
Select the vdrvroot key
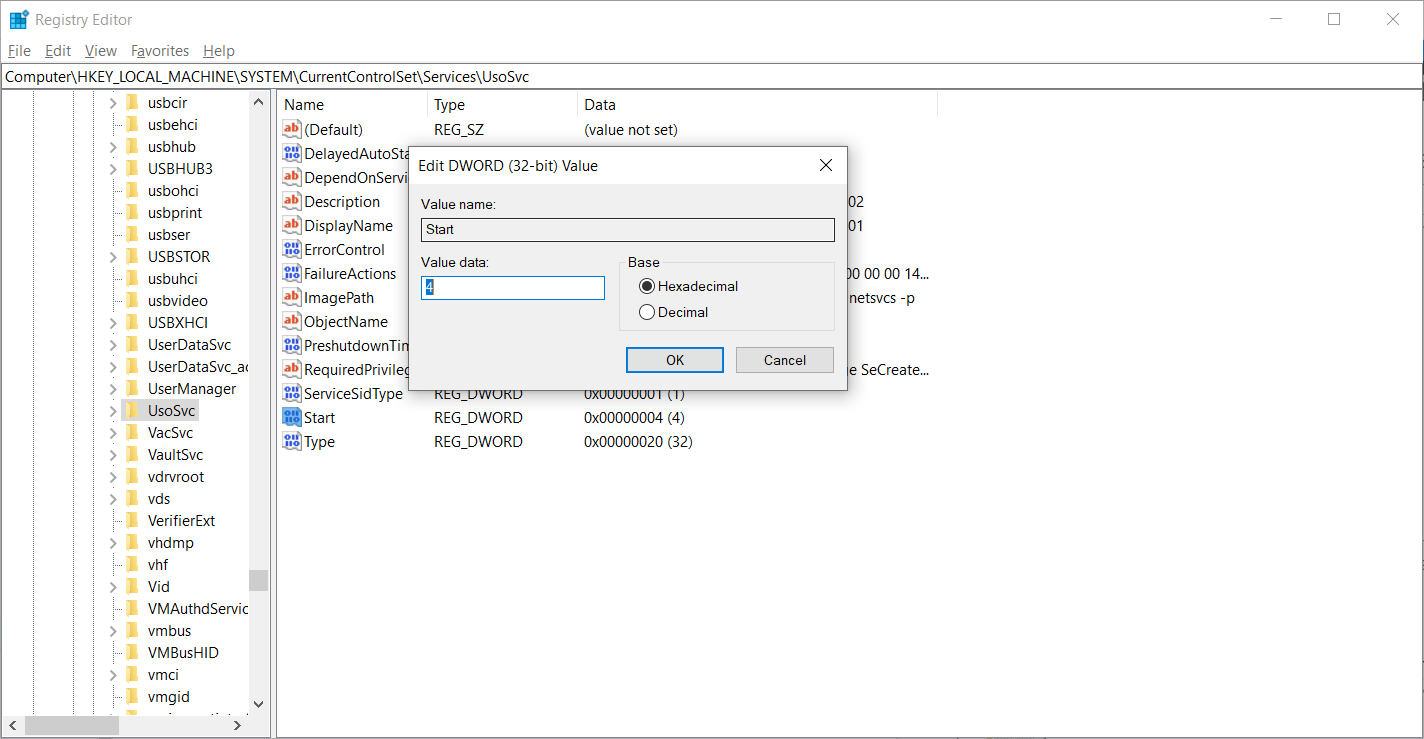(176, 476)
